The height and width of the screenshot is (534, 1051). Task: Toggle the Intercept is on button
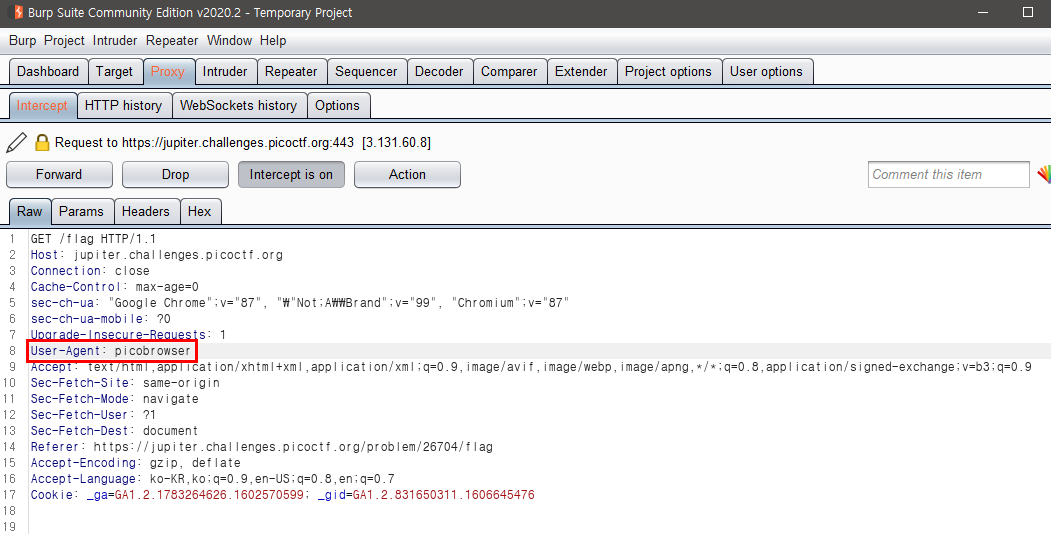[x=291, y=174]
